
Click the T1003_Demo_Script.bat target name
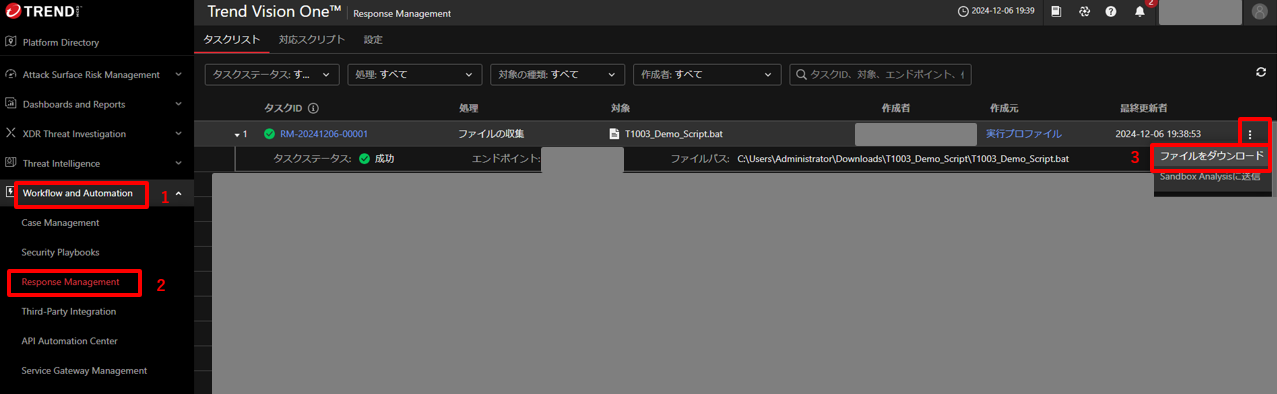[x=674, y=134]
